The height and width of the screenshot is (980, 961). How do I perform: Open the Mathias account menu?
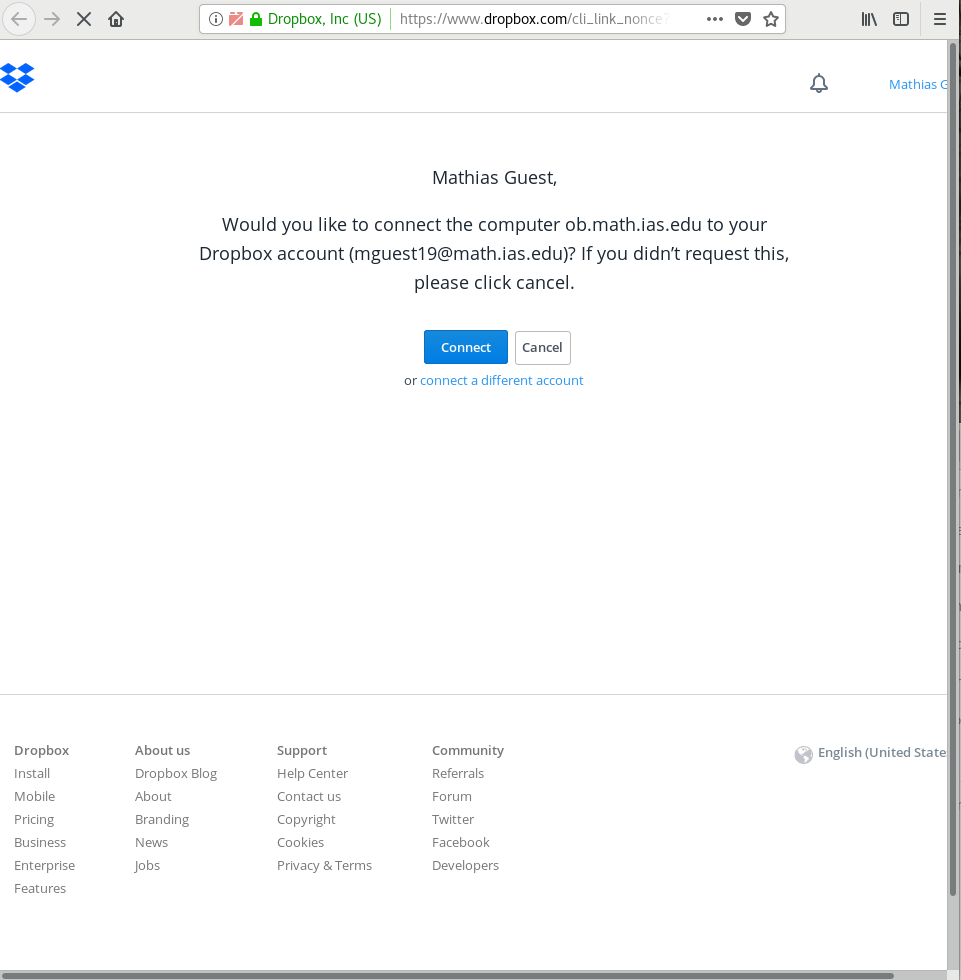pyautogui.click(x=916, y=84)
